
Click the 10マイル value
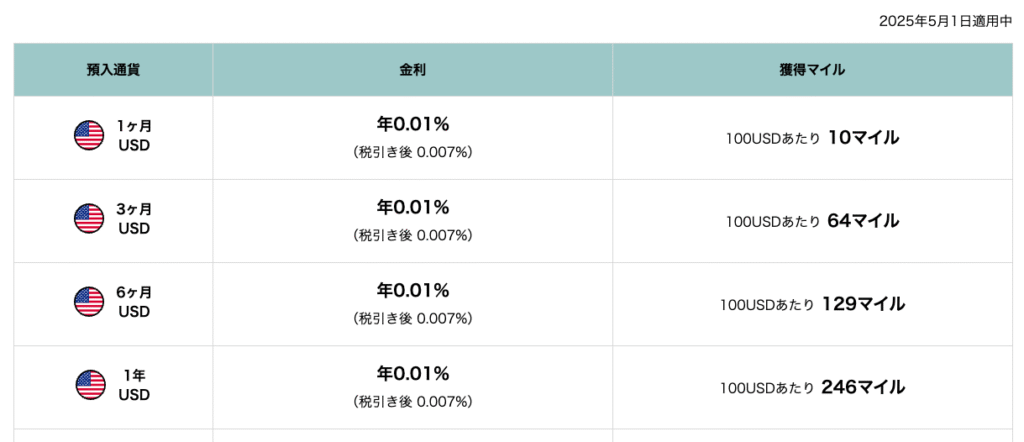(863, 138)
